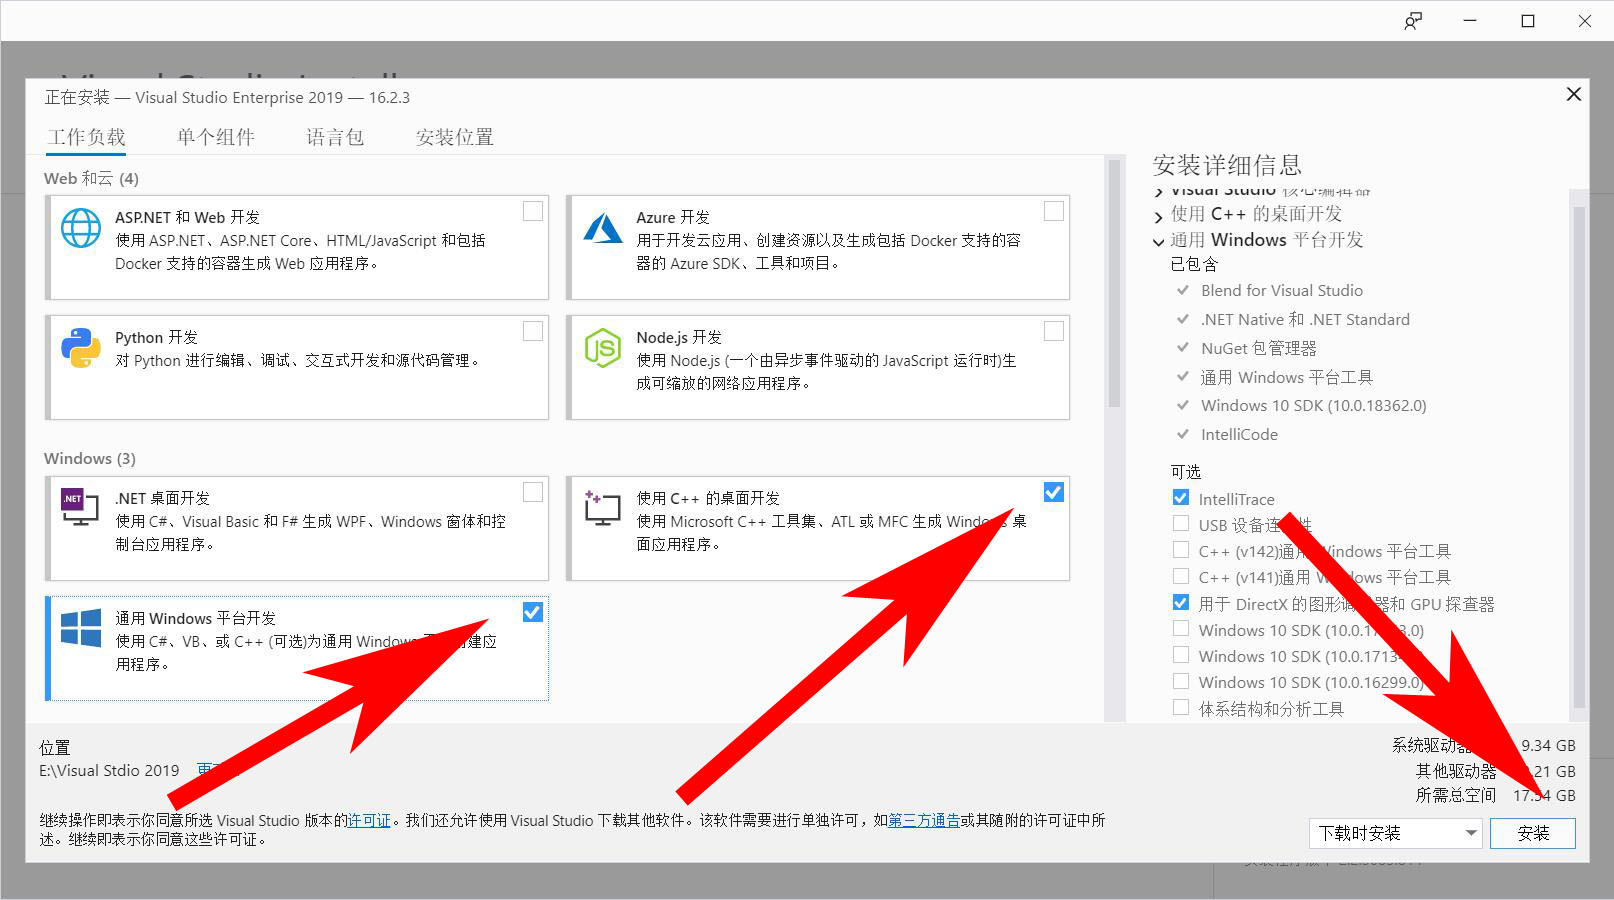The height and width of the screenshot is (900, 1614).
Task: Check C++ (v141) 通用 Windows 平台工具
Action: (1181, 576)
